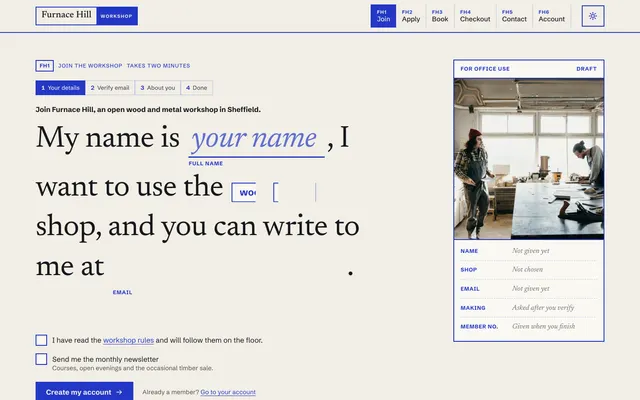Click the EMAIL label under 'me at'
The width and height of the screenshot is (640, 400).
point(122,292)
